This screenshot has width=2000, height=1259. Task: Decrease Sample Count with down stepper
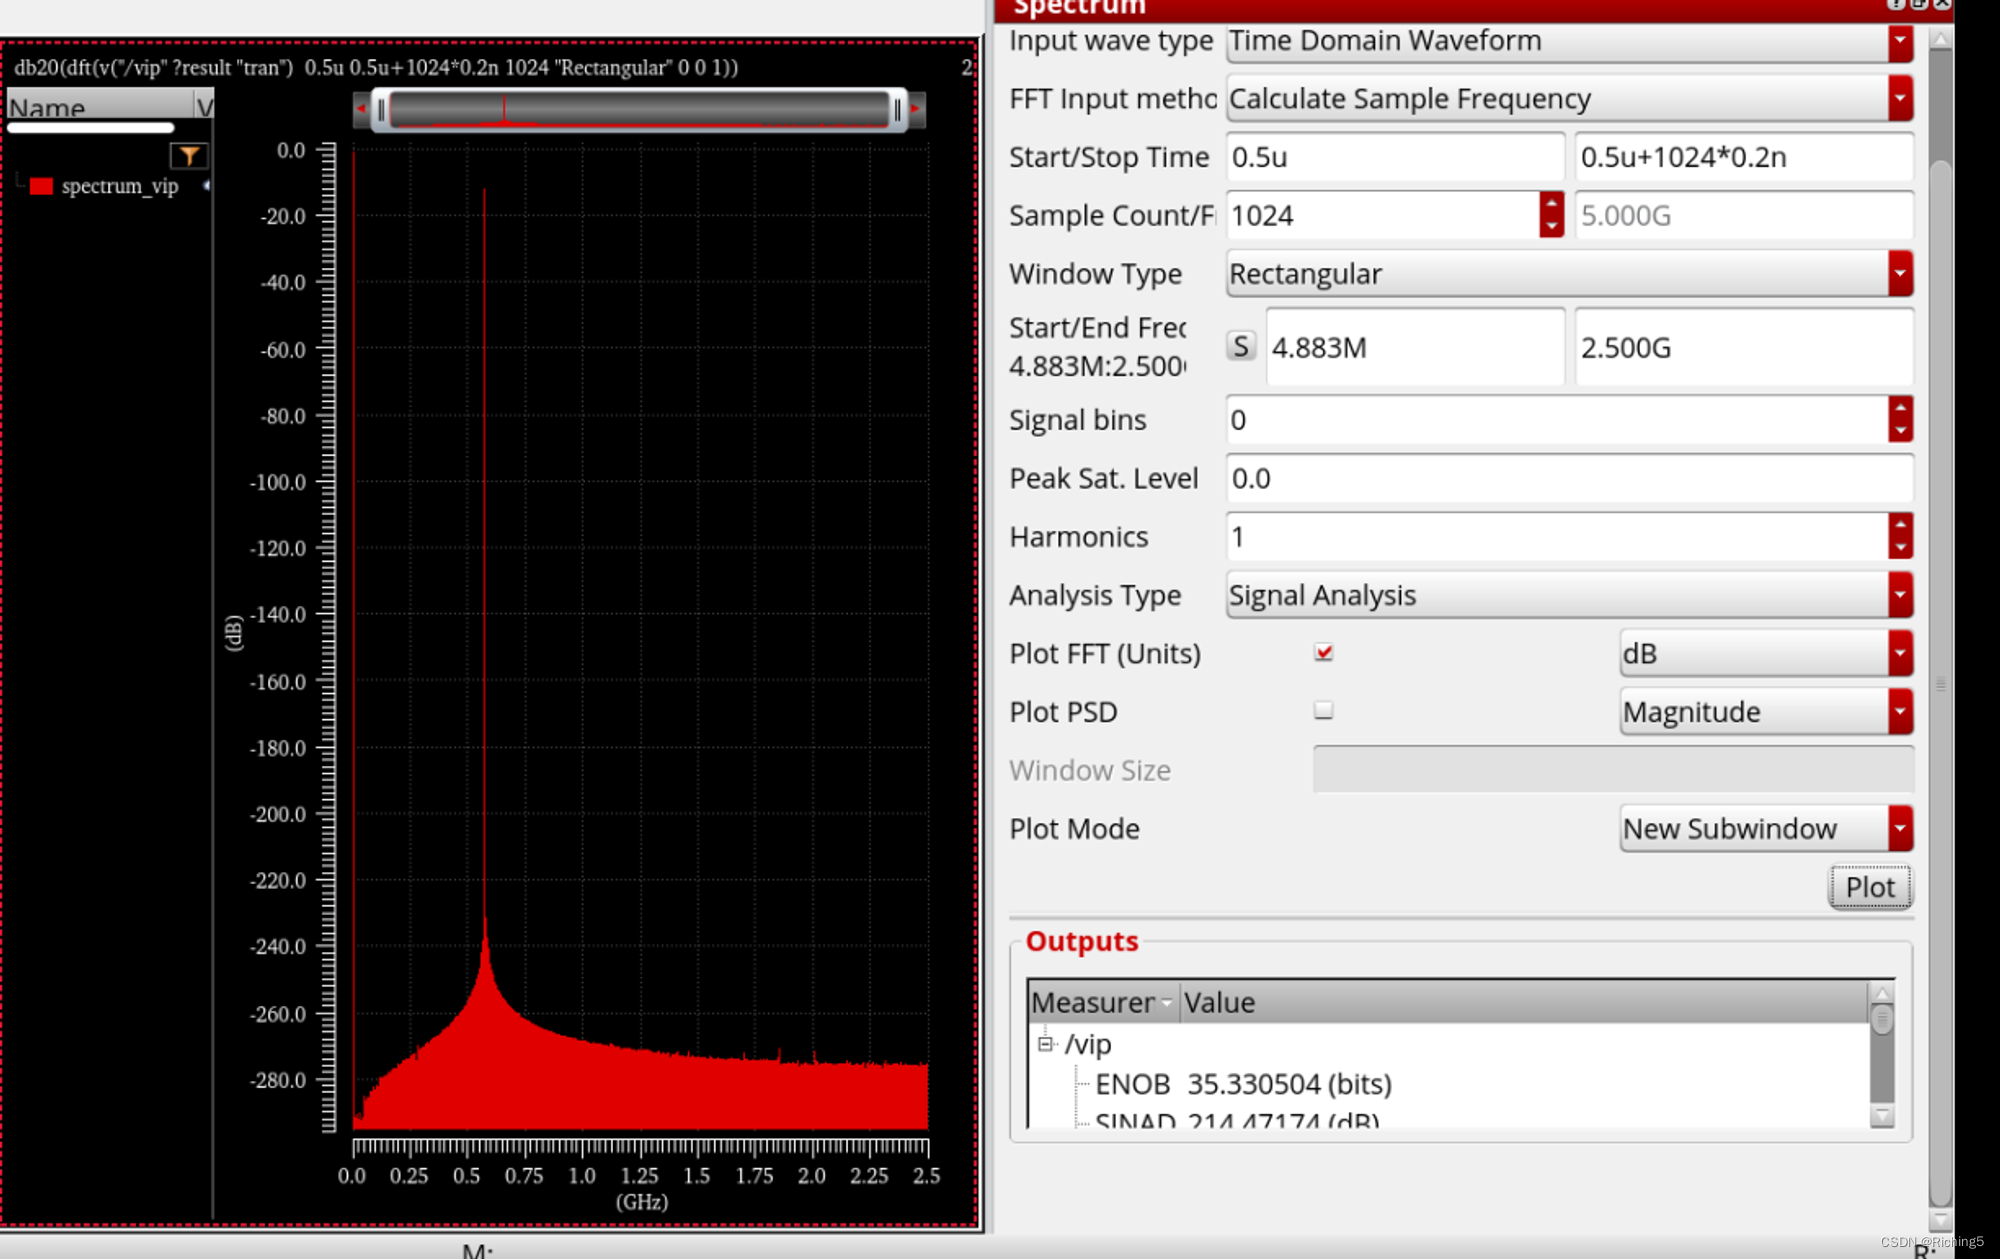[x=1551, y=226]
